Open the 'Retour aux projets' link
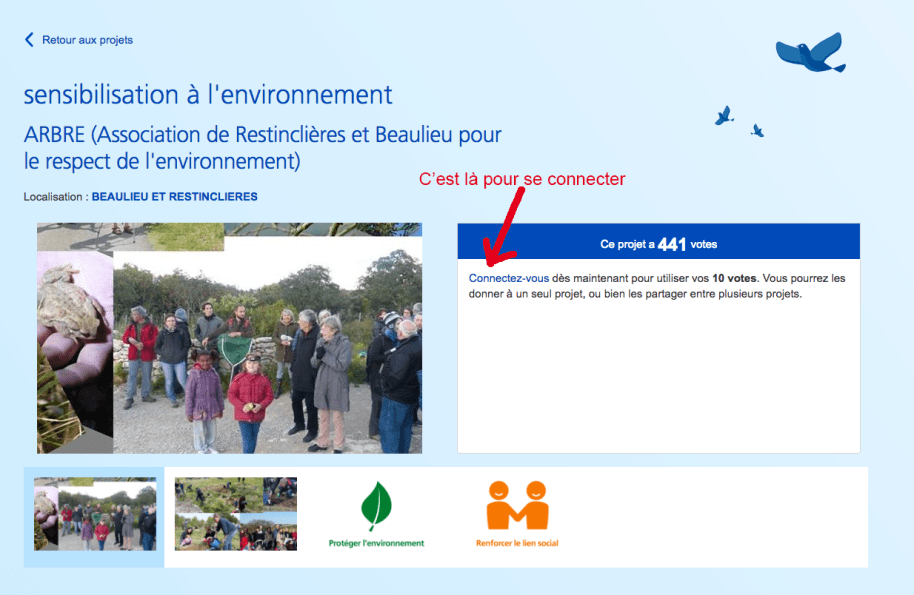The width and height of the screenshot is (914, 595). click(87, 40)
